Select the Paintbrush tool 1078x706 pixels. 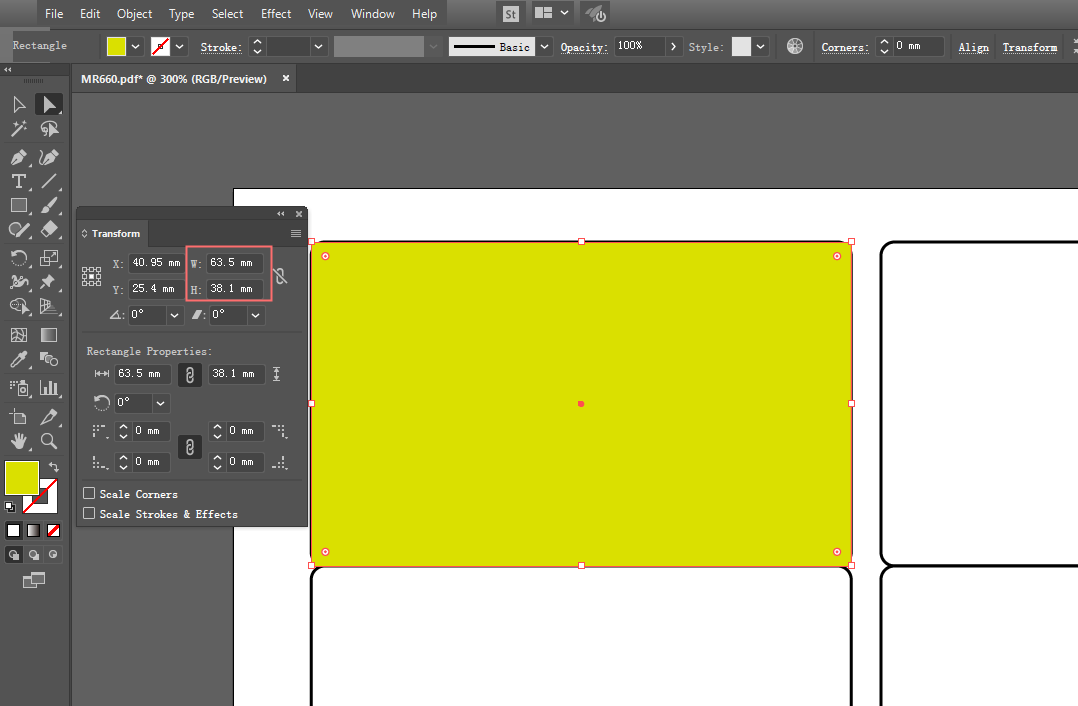[x=49, y=206]
